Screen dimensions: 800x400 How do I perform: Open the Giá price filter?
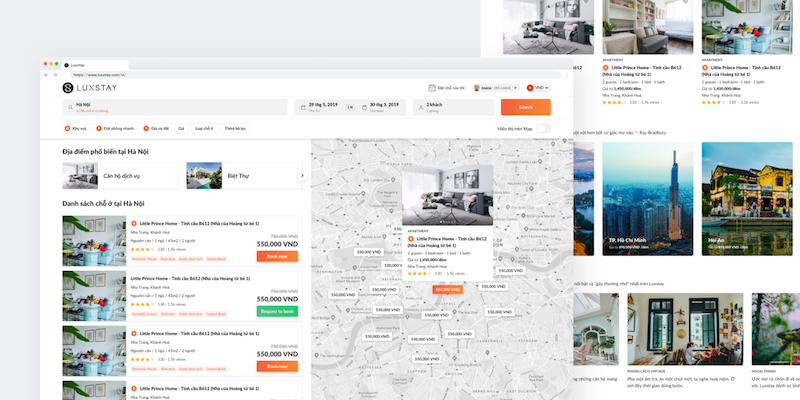click(x=182, y=128)
